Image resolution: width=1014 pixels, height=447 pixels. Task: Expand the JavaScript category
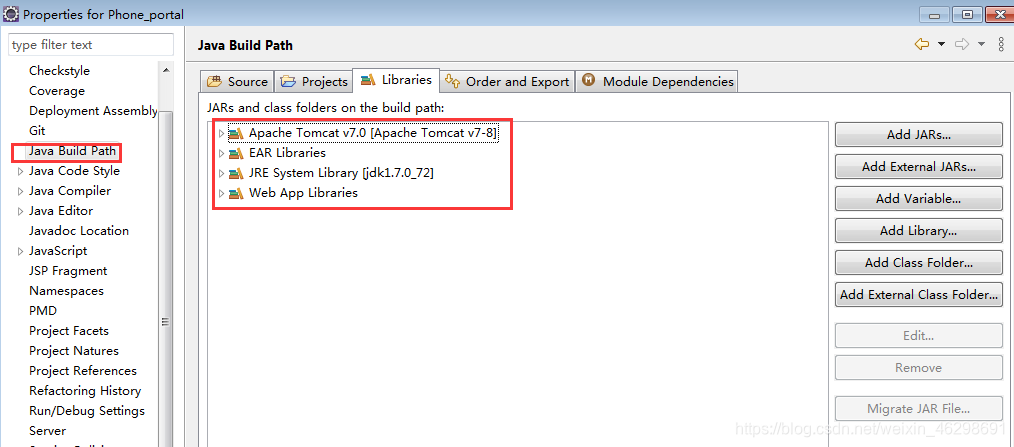(21, 252)
